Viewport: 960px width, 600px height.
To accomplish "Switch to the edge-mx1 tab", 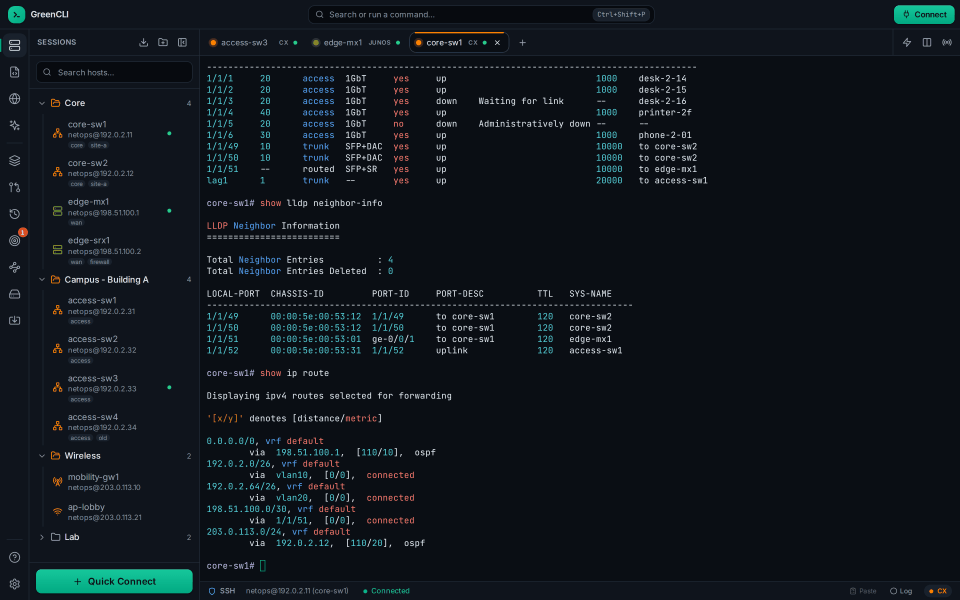I will click(x=355, y=43).
